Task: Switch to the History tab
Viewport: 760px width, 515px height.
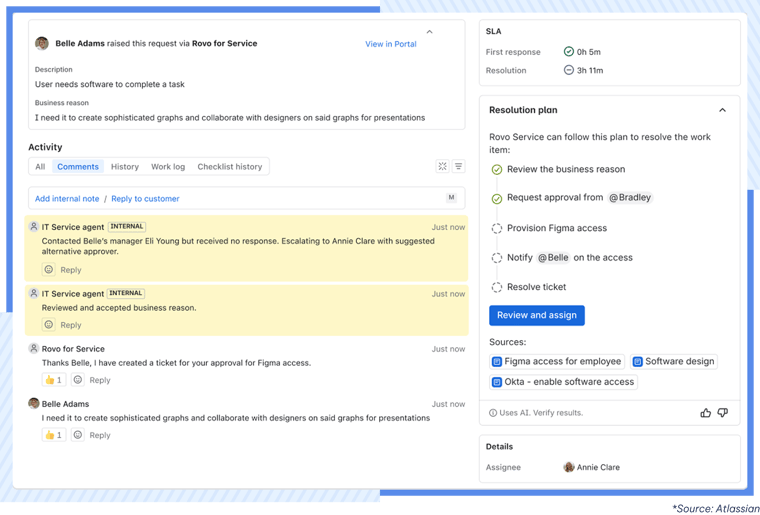Action: [125, 167]
